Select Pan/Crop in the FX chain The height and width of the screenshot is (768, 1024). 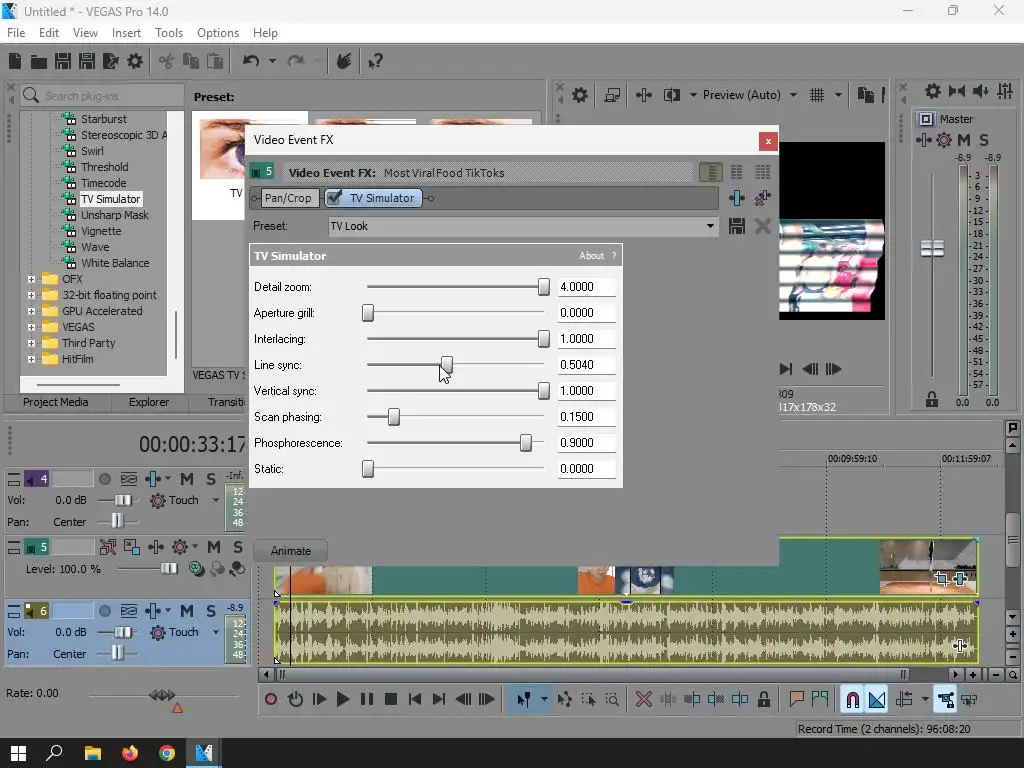click(288, 198)
